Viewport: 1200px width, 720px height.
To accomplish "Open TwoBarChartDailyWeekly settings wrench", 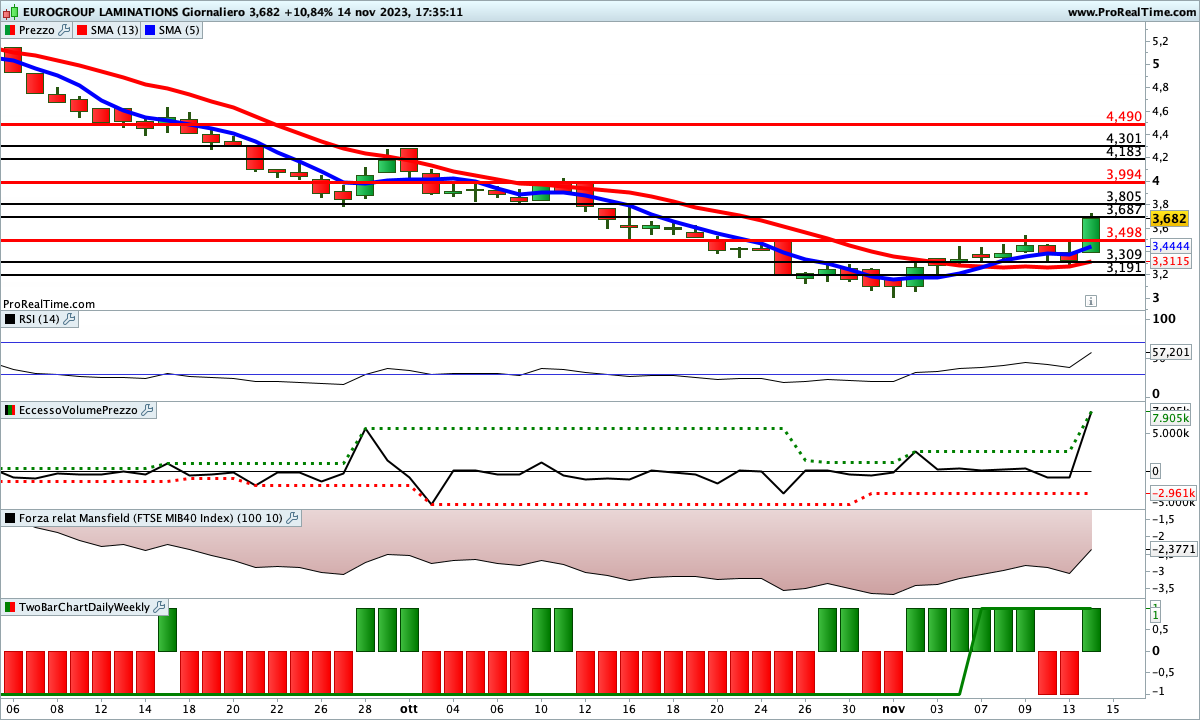I will [161, 607].
